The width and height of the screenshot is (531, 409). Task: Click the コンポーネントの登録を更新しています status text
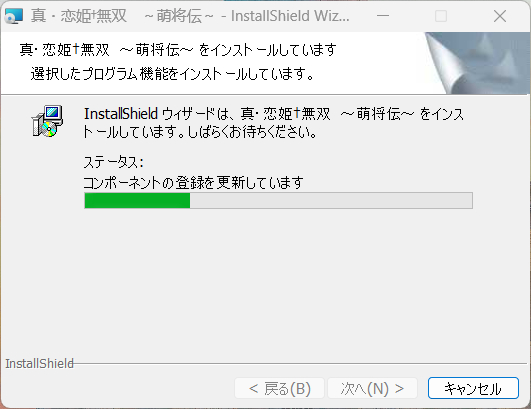tap(193, 183)
